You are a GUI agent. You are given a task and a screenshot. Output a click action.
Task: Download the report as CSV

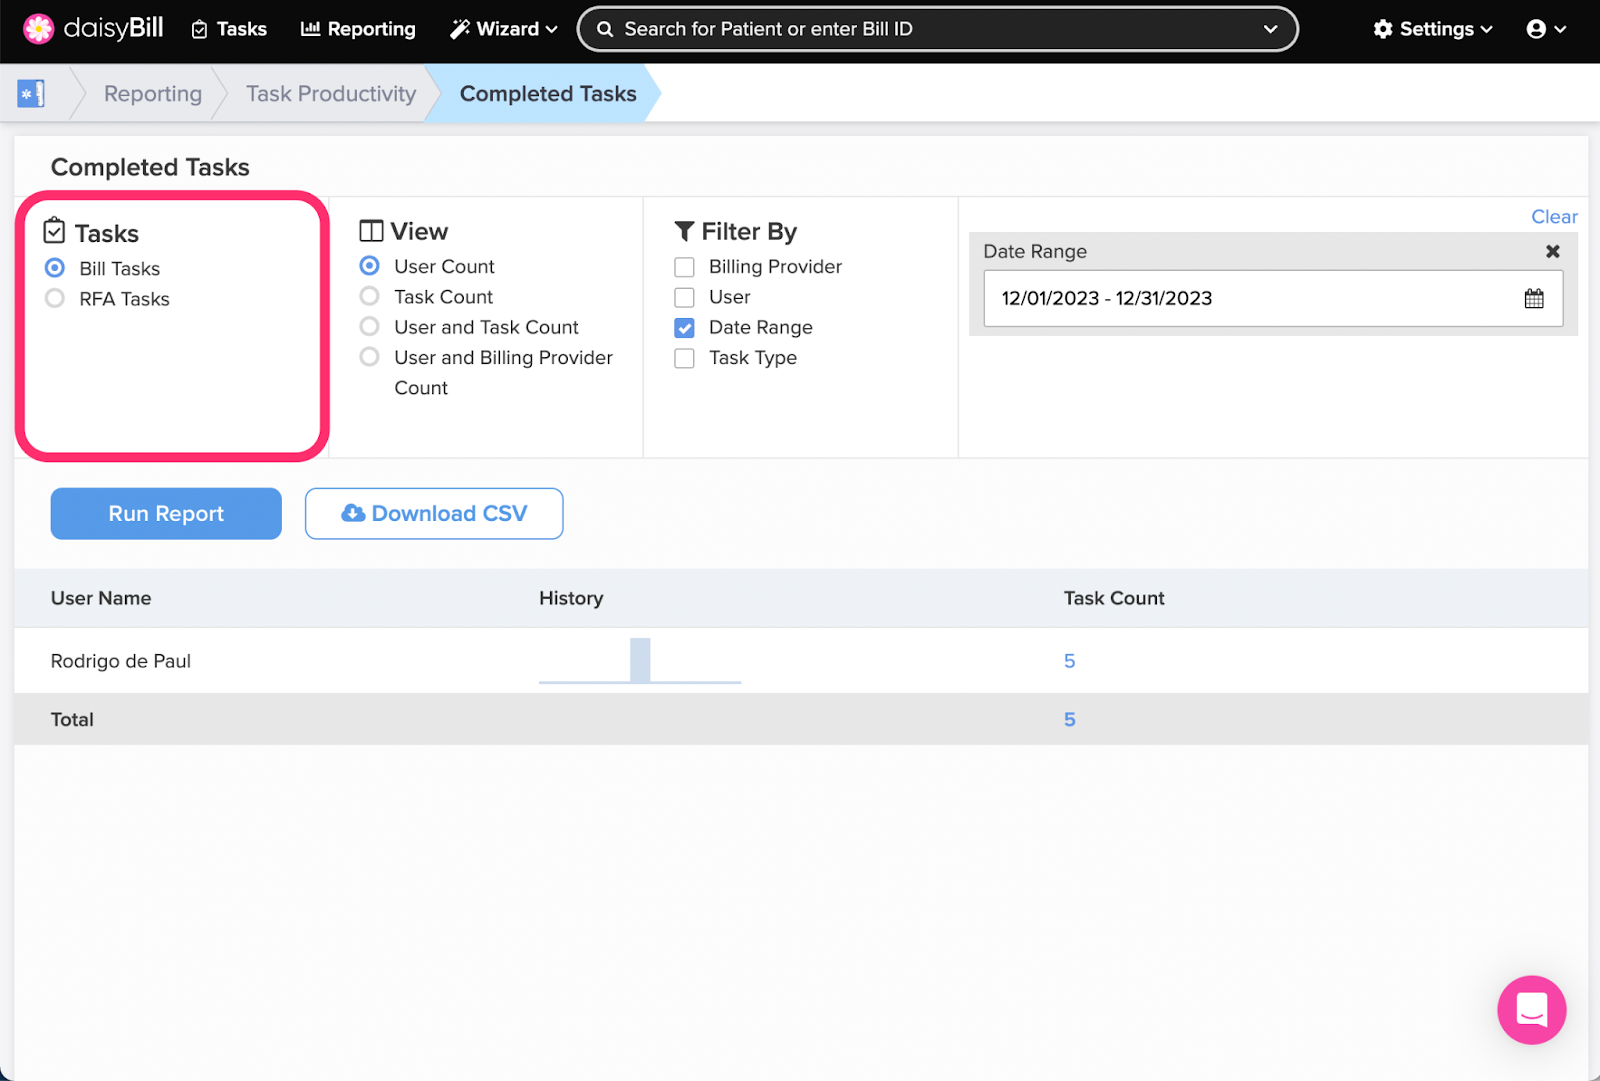tap(434, 513)
